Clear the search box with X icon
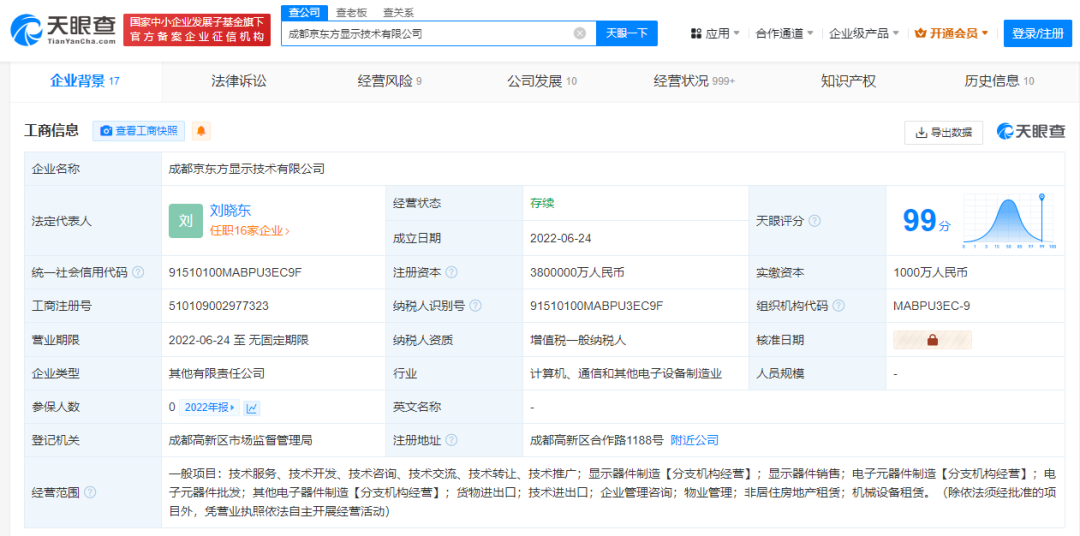This screenshot has height=536, width=1080. tap(579, 33)
